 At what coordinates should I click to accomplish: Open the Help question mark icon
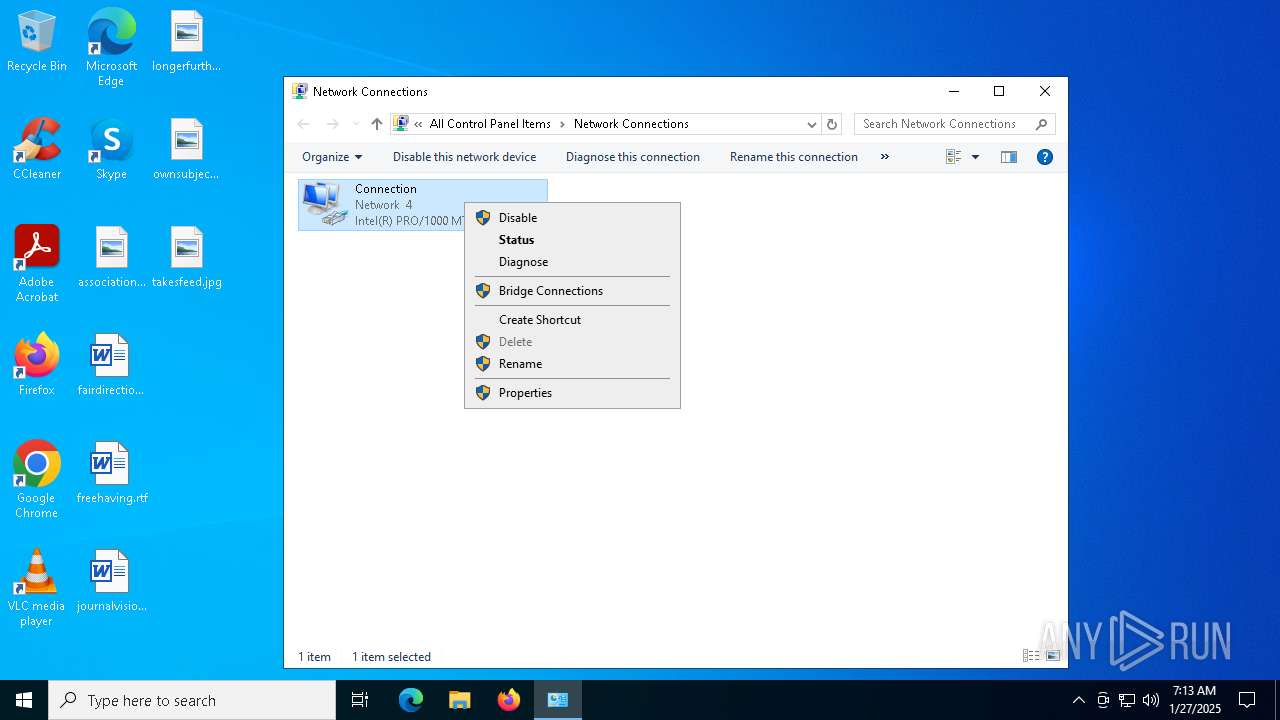1045,157
